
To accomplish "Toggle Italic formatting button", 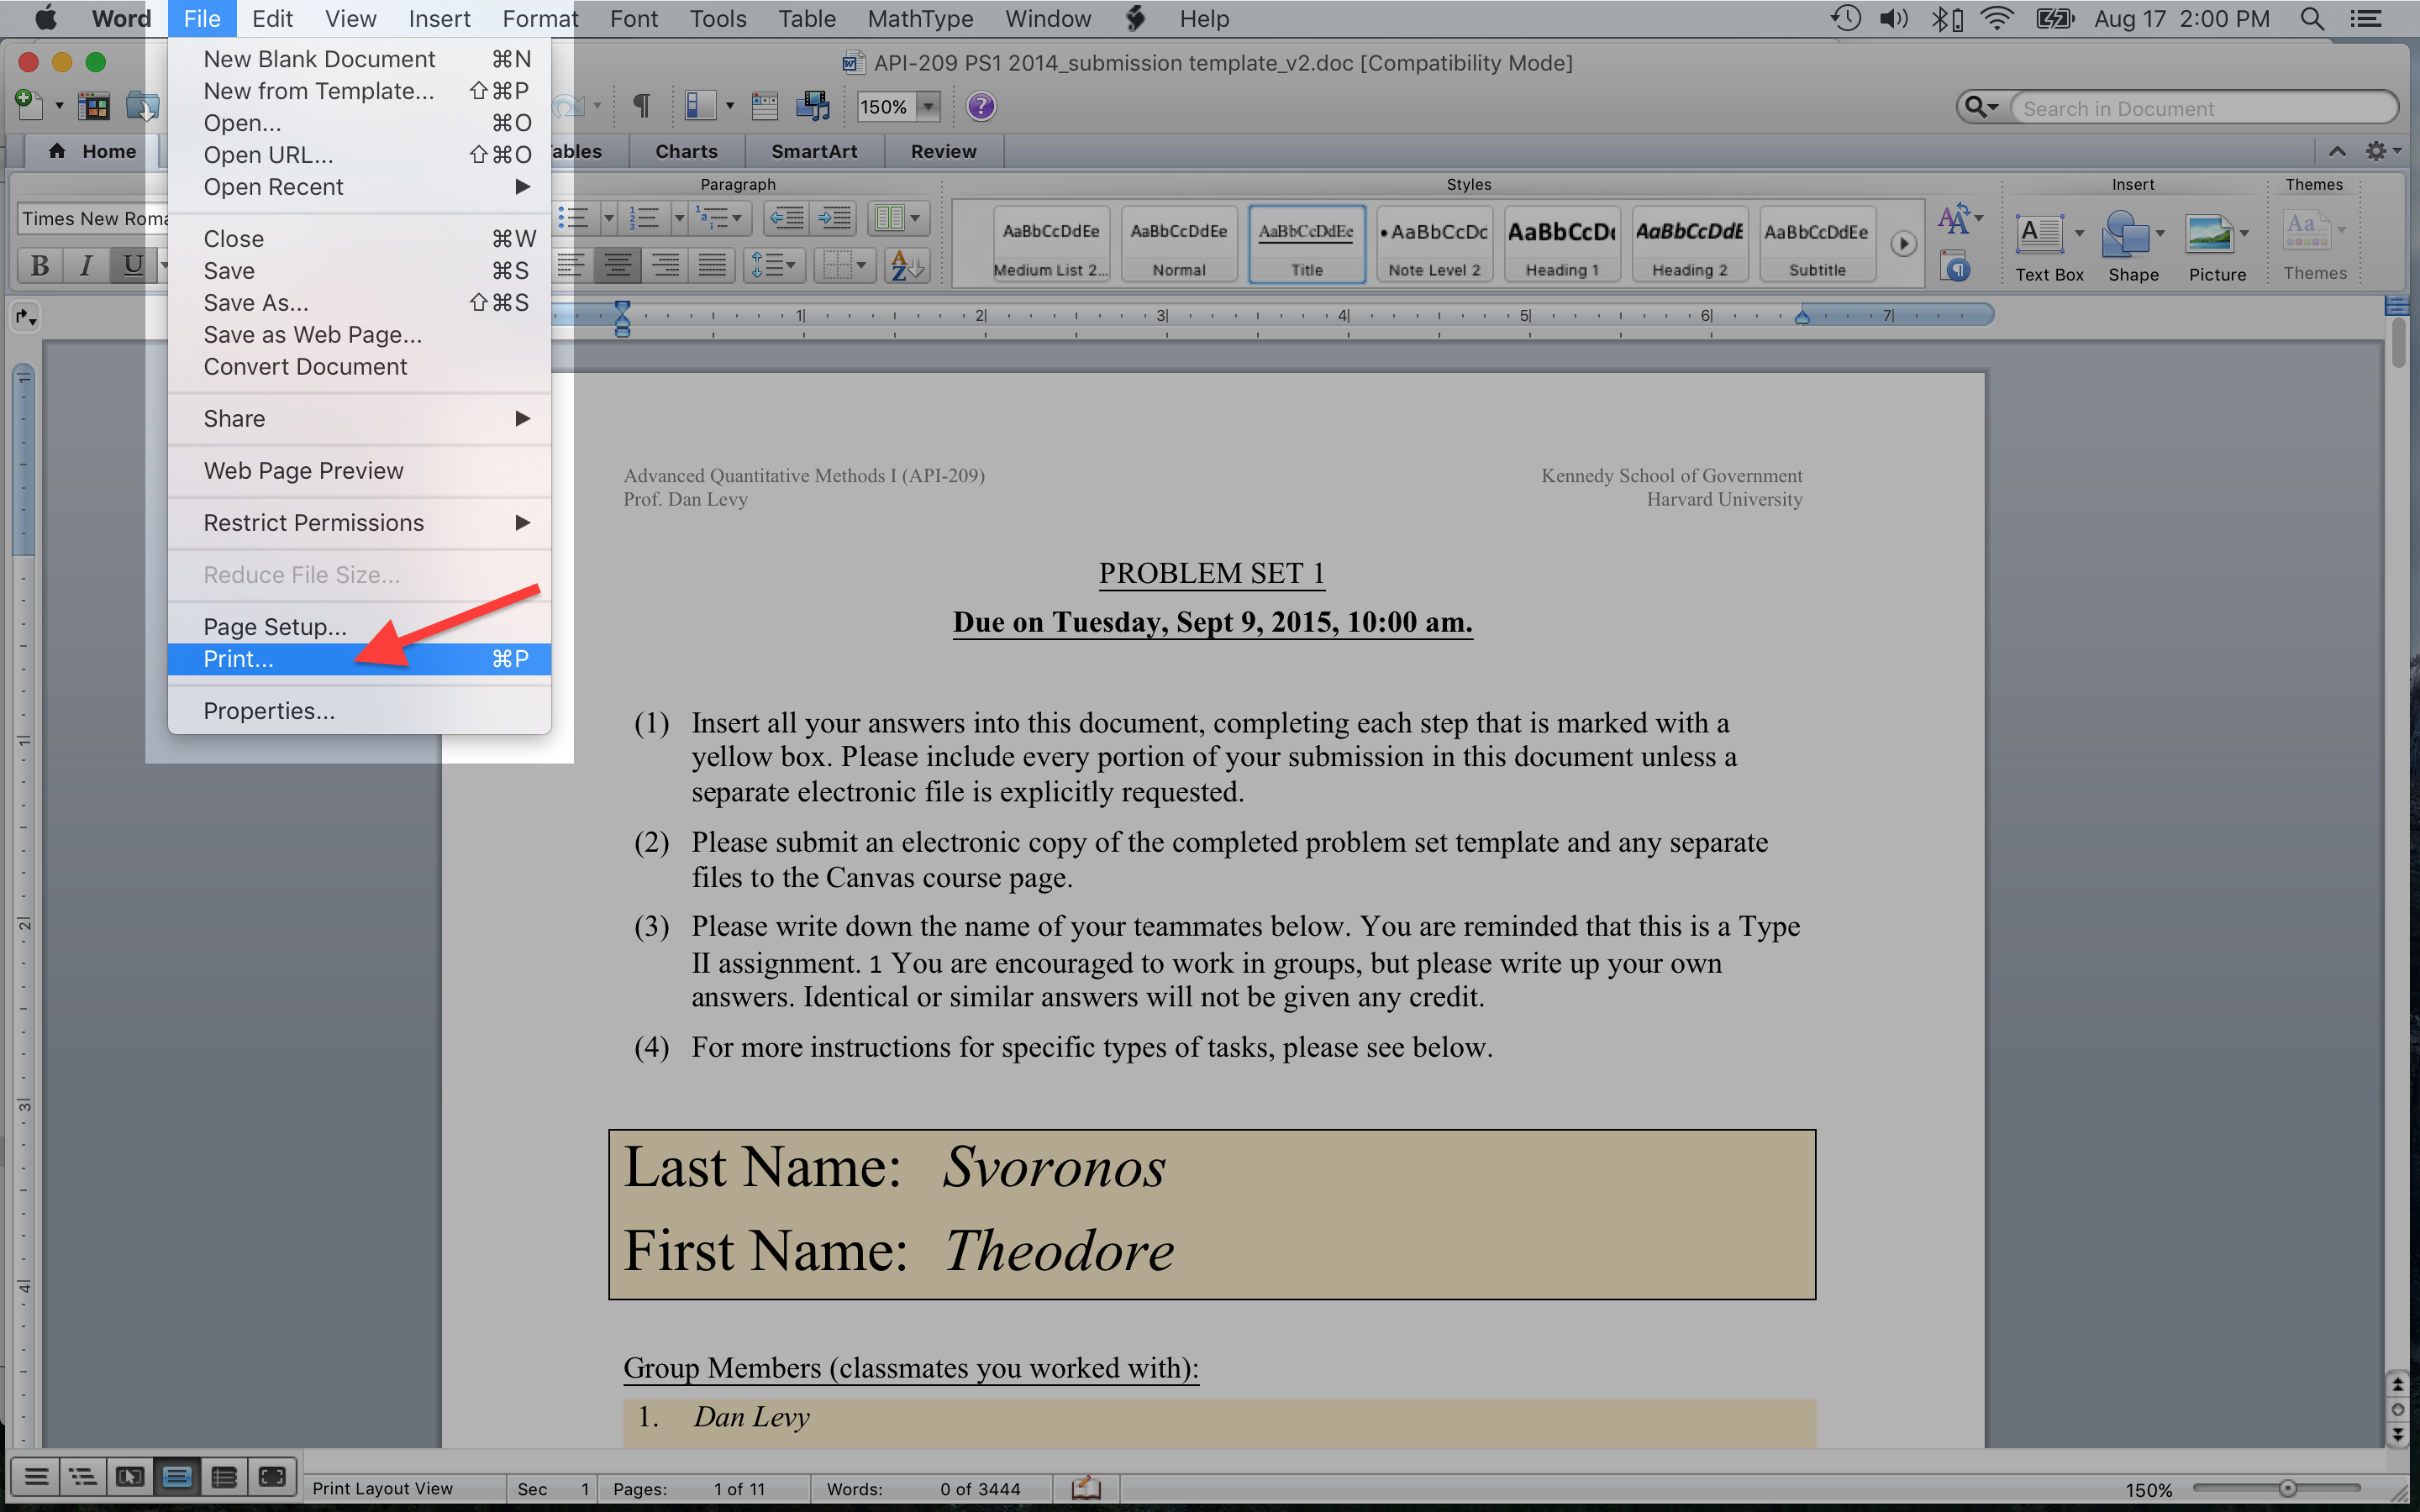I will tap(86, 265).
